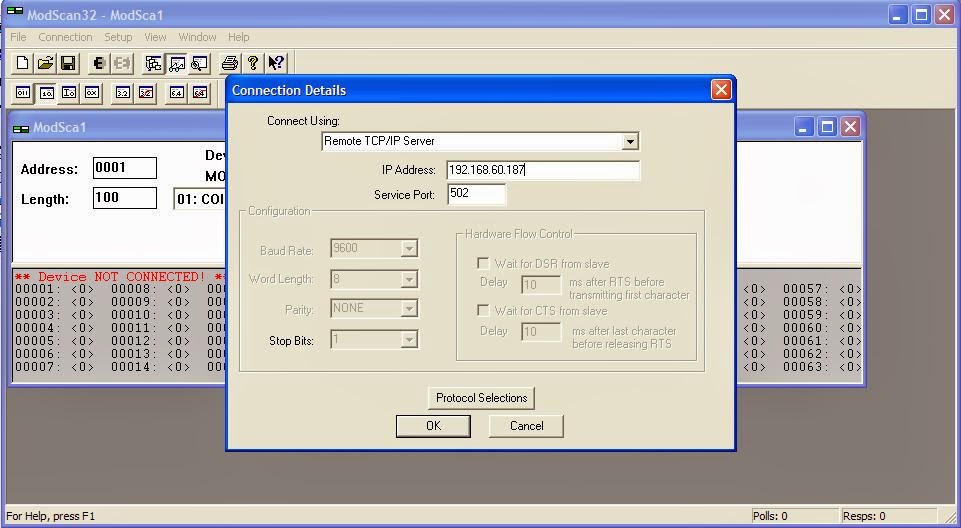Close the Connection Details dialog with red X
Viewport: 961px width, 528px height.
(x=721, y=90)
